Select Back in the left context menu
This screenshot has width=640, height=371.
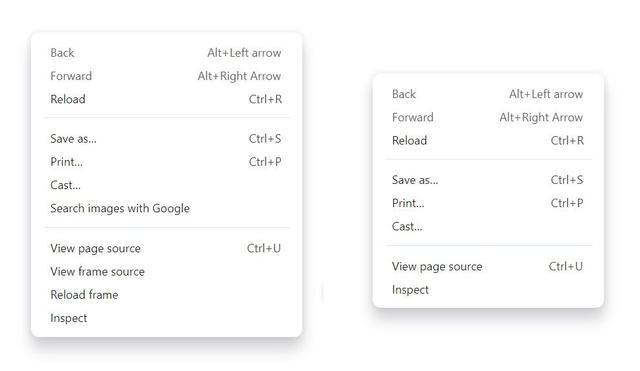click(167, 53)
